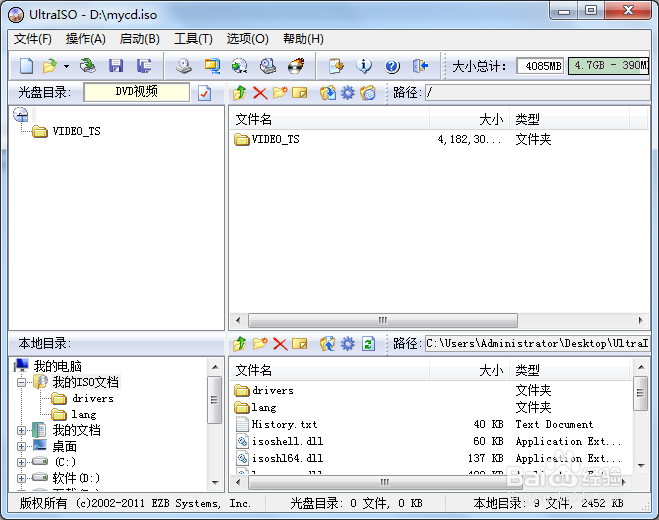
Task: Show the ISO image information
Action: click(x=364, y=66)
